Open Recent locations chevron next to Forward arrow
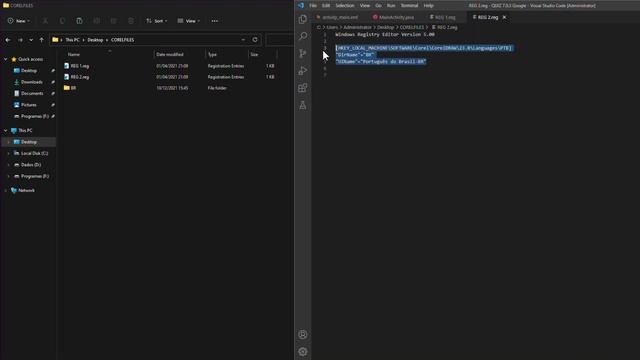640x360 pixels. pyautogui.click(x=31, y=40)
